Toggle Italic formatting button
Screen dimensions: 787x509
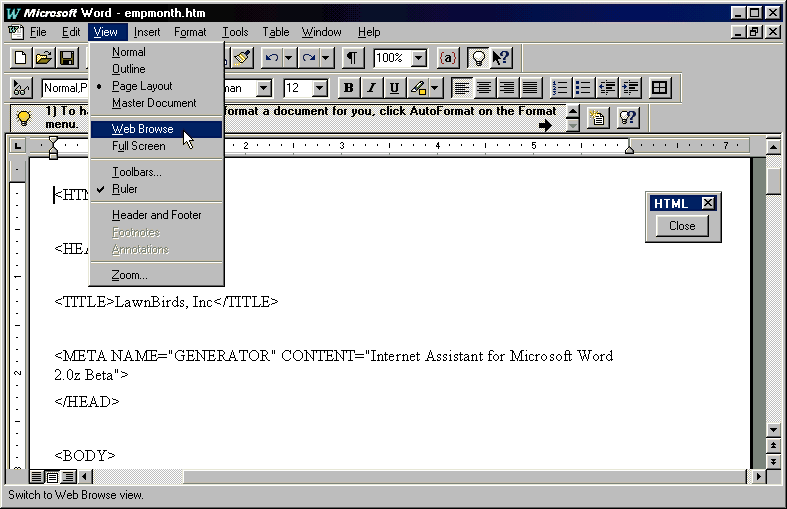[x=371, y=88]
